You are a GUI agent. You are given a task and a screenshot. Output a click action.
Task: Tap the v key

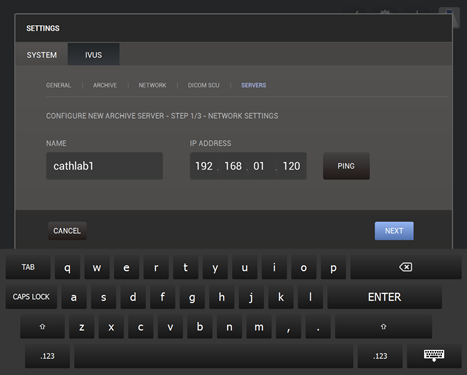(170, 327)
